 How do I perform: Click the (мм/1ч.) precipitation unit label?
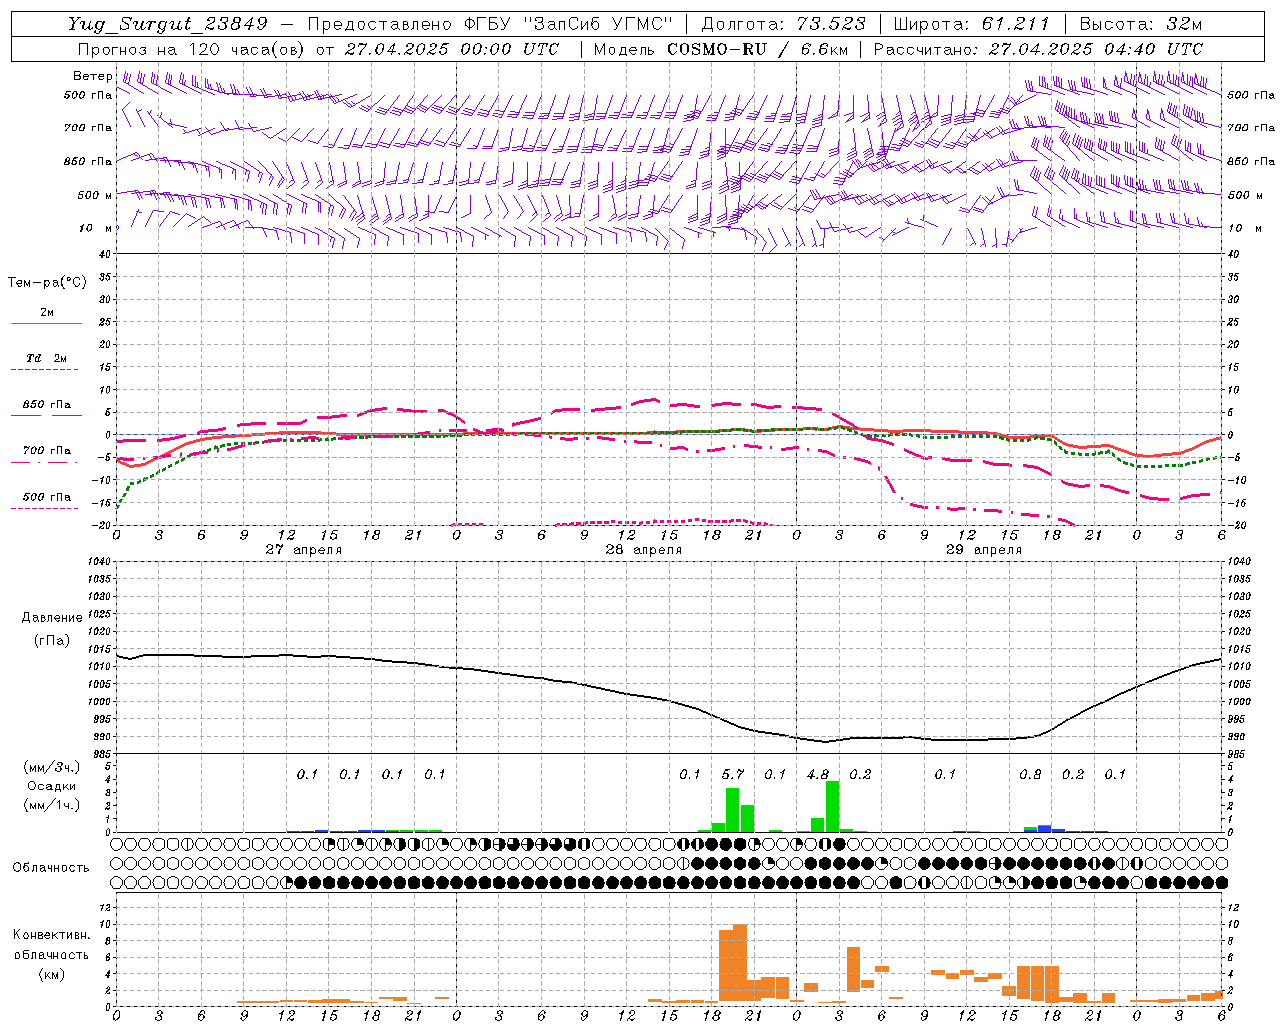pyautogui.click(x=50, y=805)
